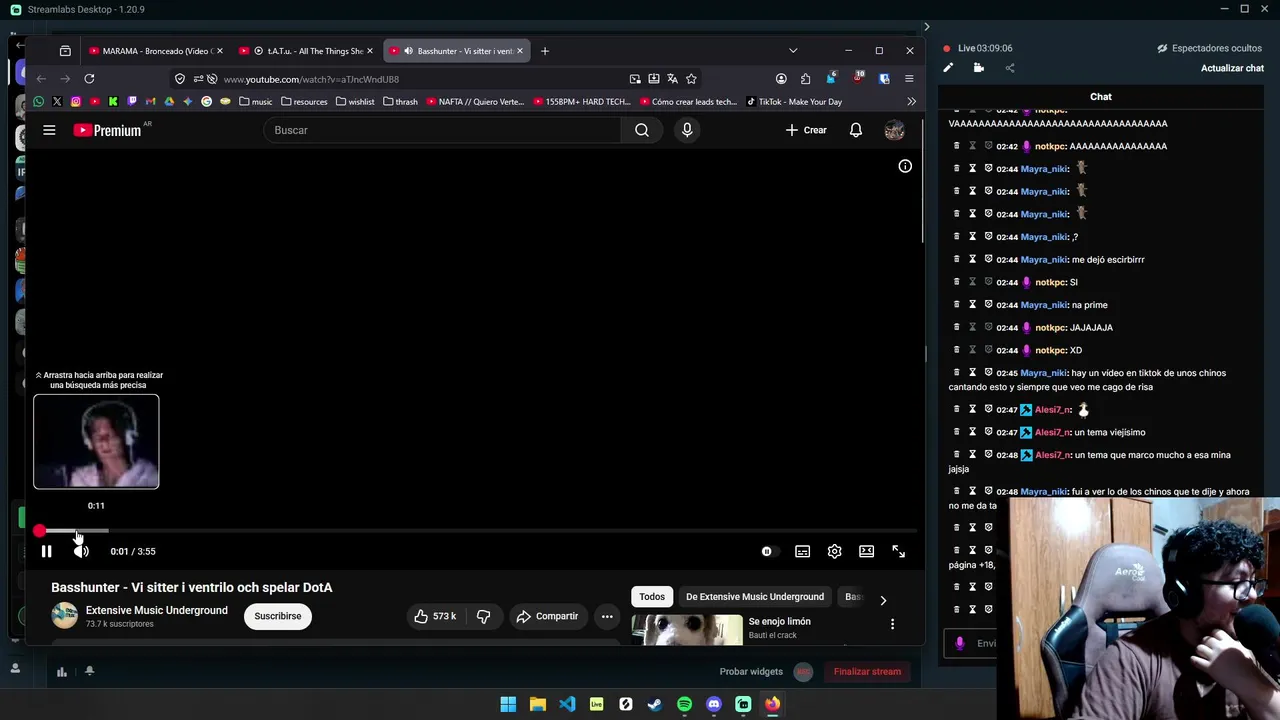Screen dimensions: 1280x720
Task: Select the Todos filter chip
Action: point(652,597)
